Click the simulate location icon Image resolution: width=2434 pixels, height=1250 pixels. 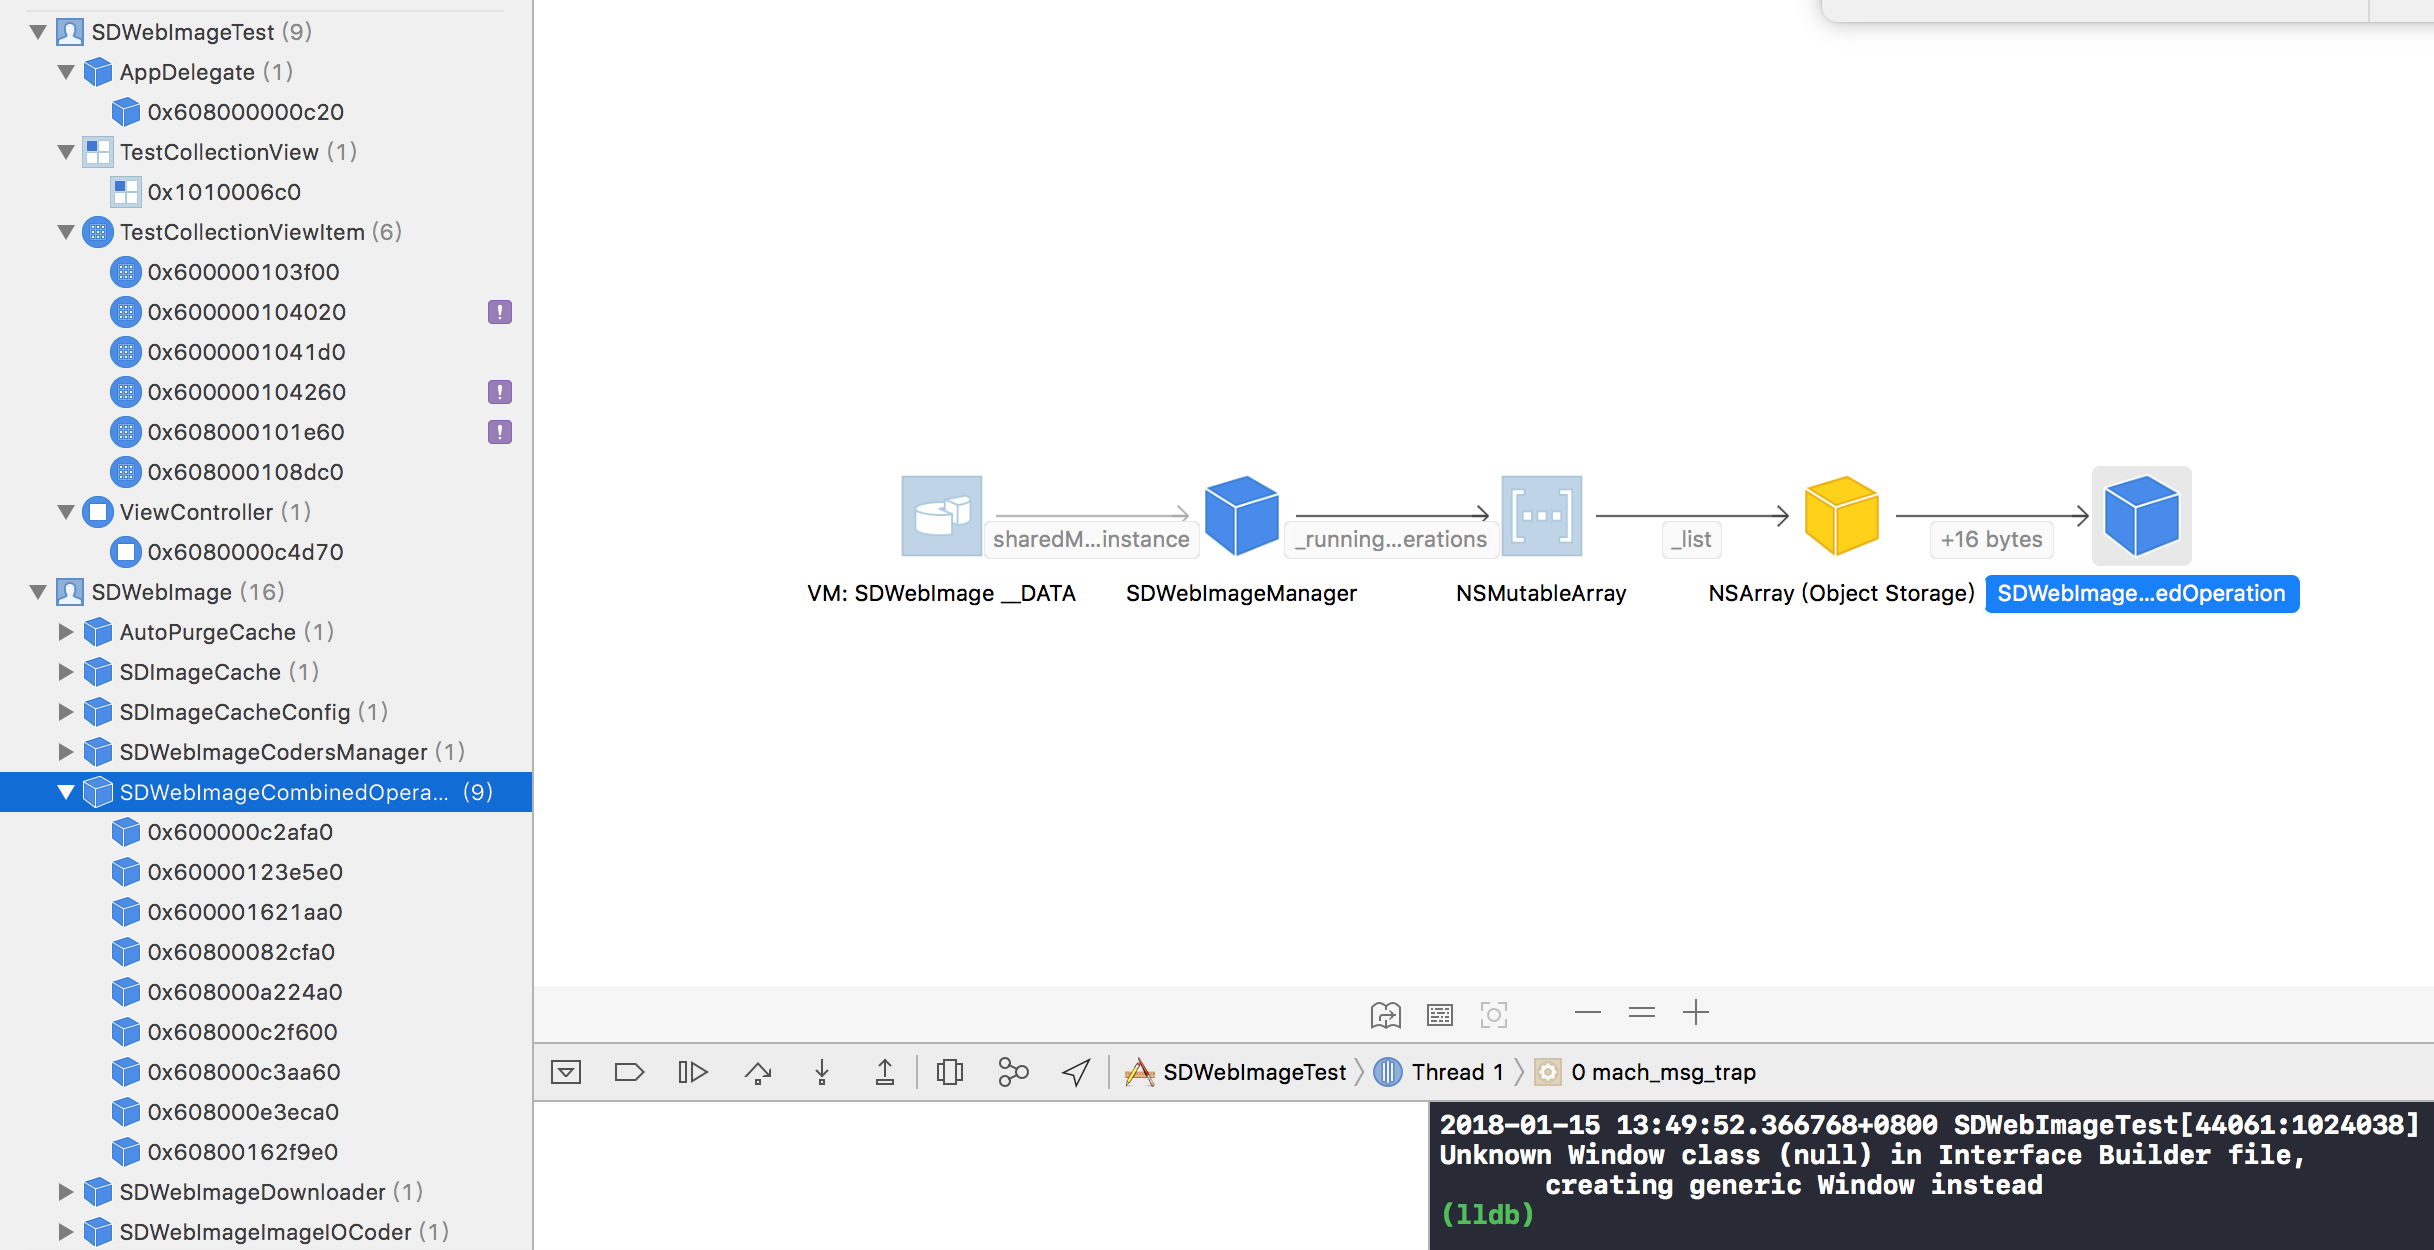pyautogui.click(x=1074, y=1071)
